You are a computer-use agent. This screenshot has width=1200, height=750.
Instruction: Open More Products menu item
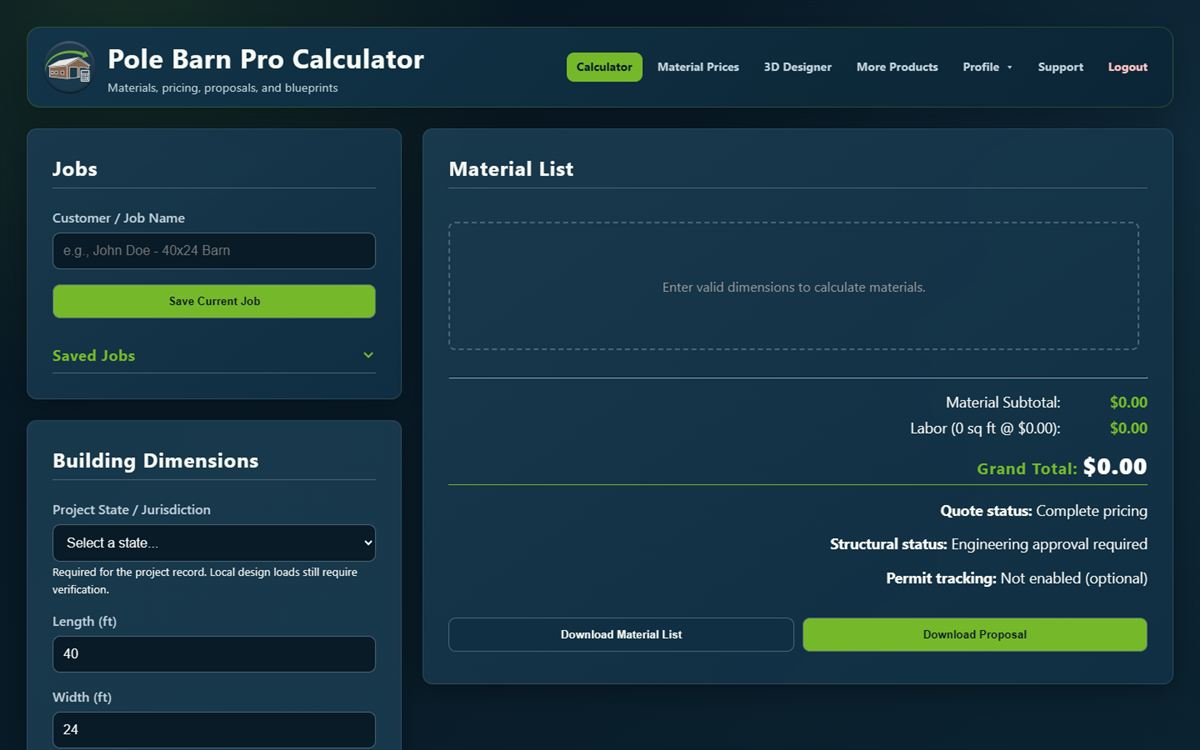(897, 67)
